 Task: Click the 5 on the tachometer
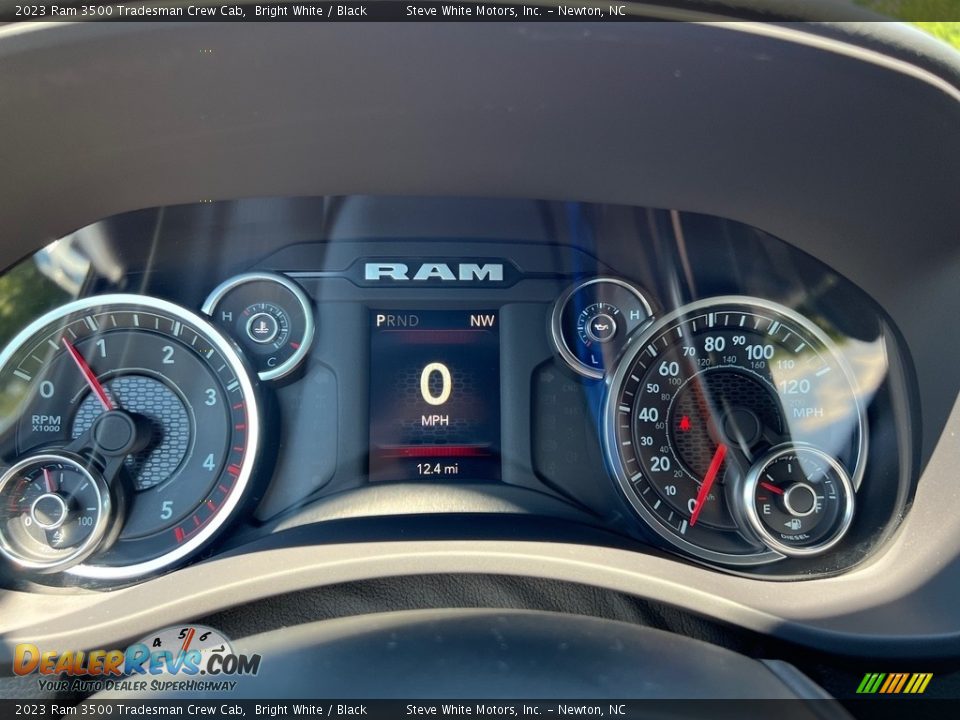(167, 510)
